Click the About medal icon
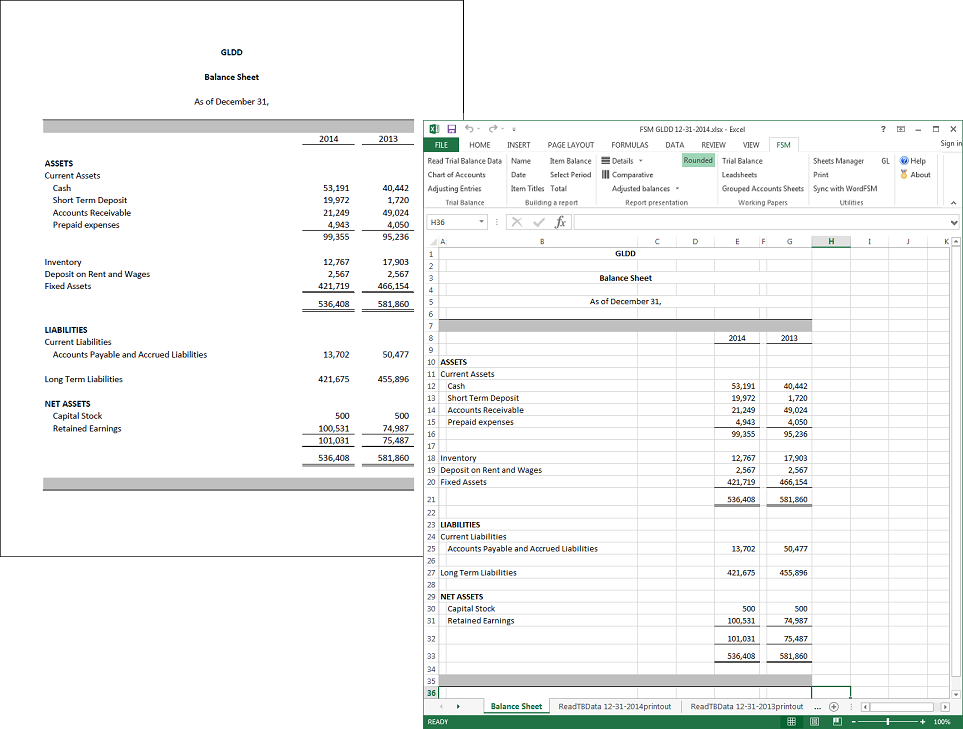 pyautogui.click(x=904, y=175)
